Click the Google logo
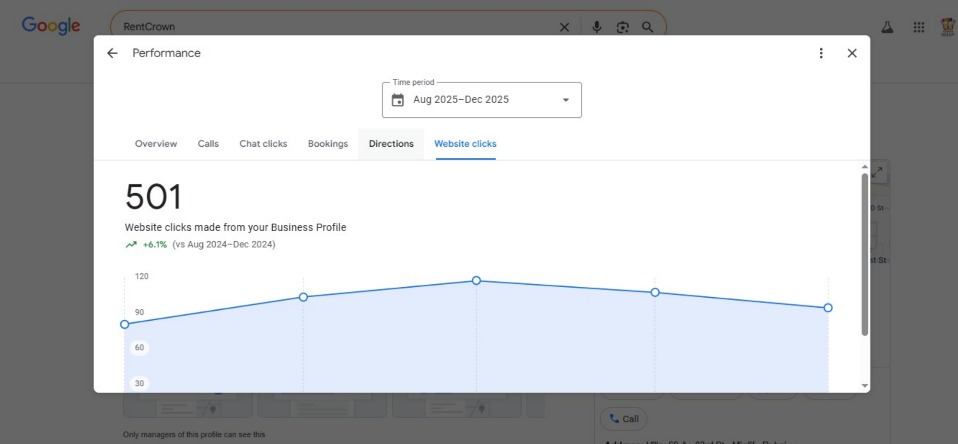The image size is (958, 444). [51, 26]
